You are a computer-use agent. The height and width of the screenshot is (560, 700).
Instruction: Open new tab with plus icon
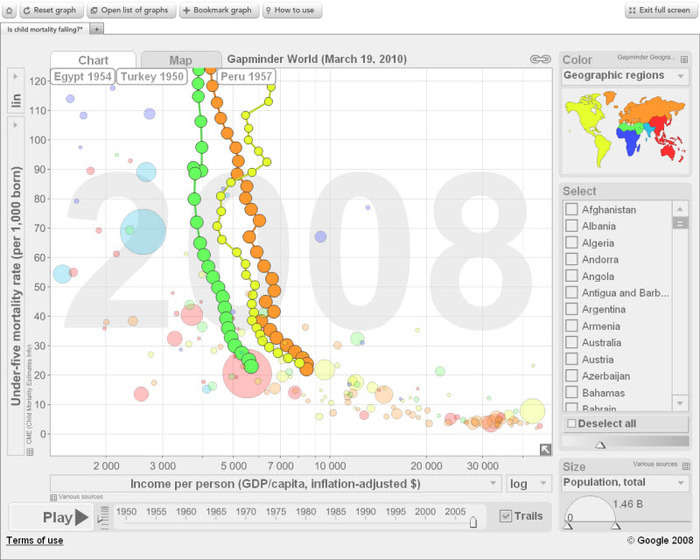(96, 29)
